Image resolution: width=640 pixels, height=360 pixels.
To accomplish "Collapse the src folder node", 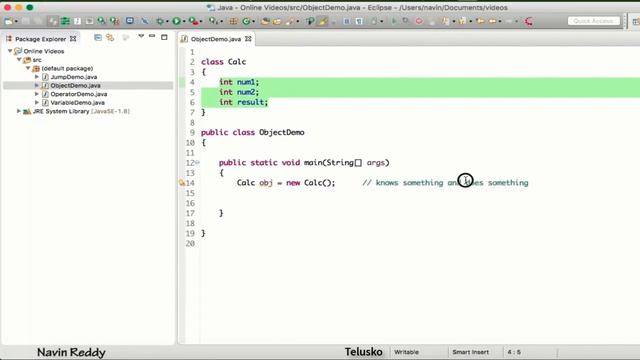I will click(19, 60).
